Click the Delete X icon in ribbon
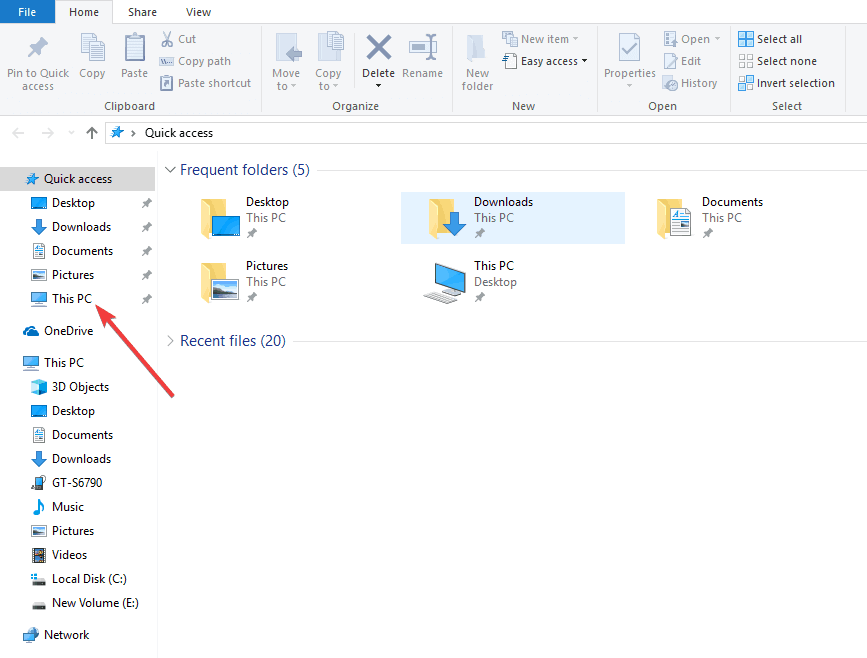This screenshot has height=658, width=867. pos(379,47)
